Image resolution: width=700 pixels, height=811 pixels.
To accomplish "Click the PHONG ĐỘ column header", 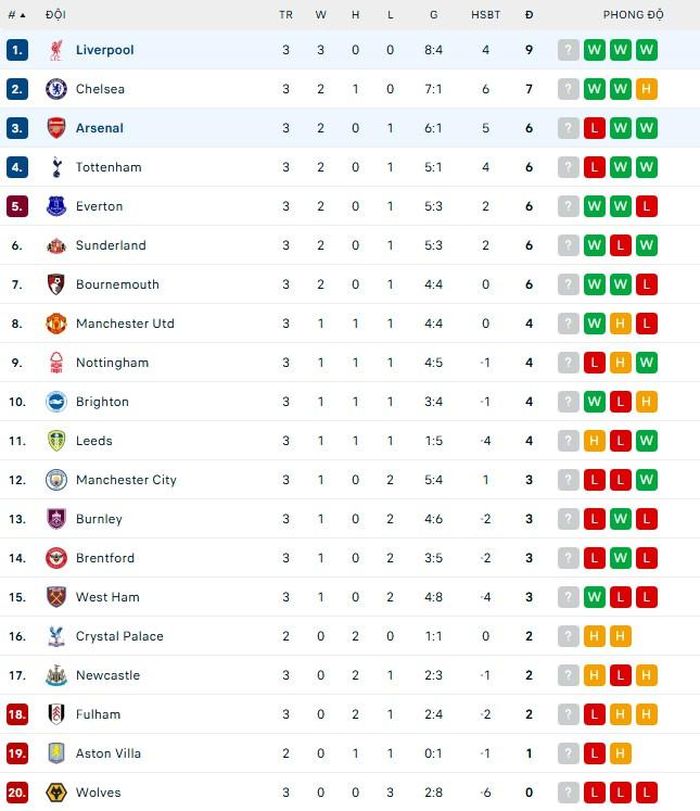I will point(633,15).
